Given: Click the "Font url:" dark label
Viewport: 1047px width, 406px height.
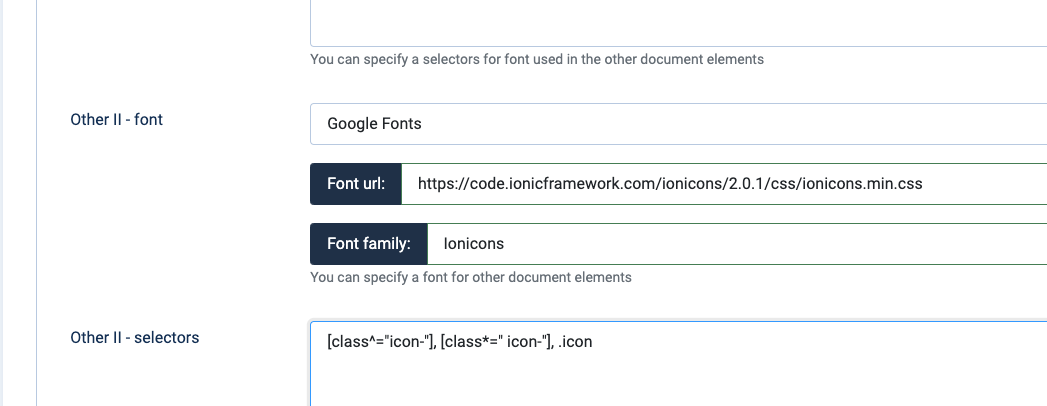Looking at the screenshot, I should (x=356, y=184).
